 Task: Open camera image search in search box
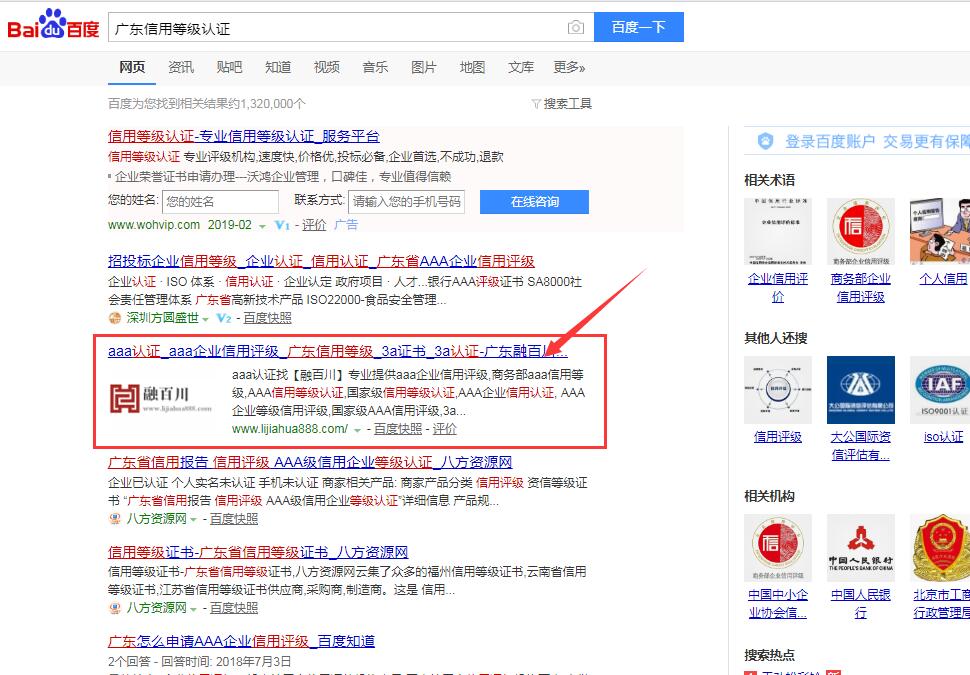coord(575,27)
